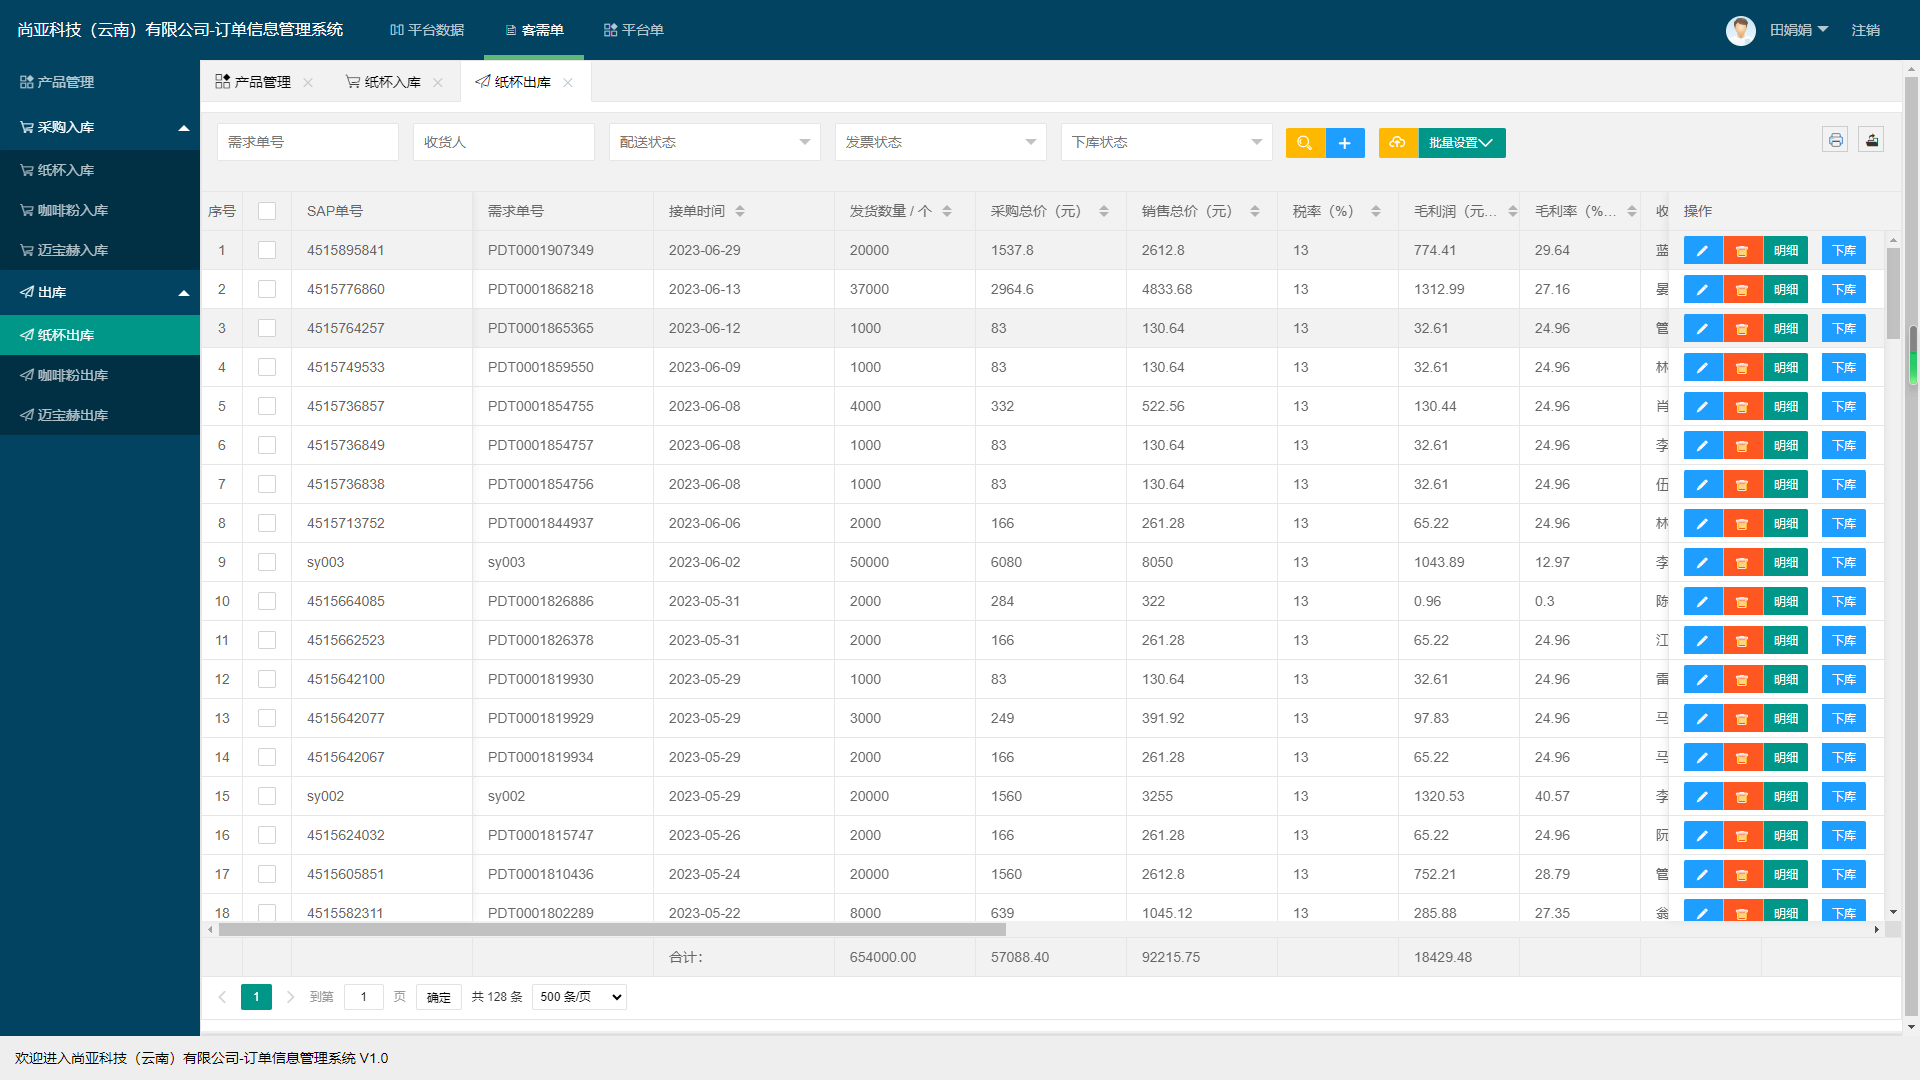1920x1080 pixels.
Task: Click 确定 pagination confirm button
Action: 439,997
